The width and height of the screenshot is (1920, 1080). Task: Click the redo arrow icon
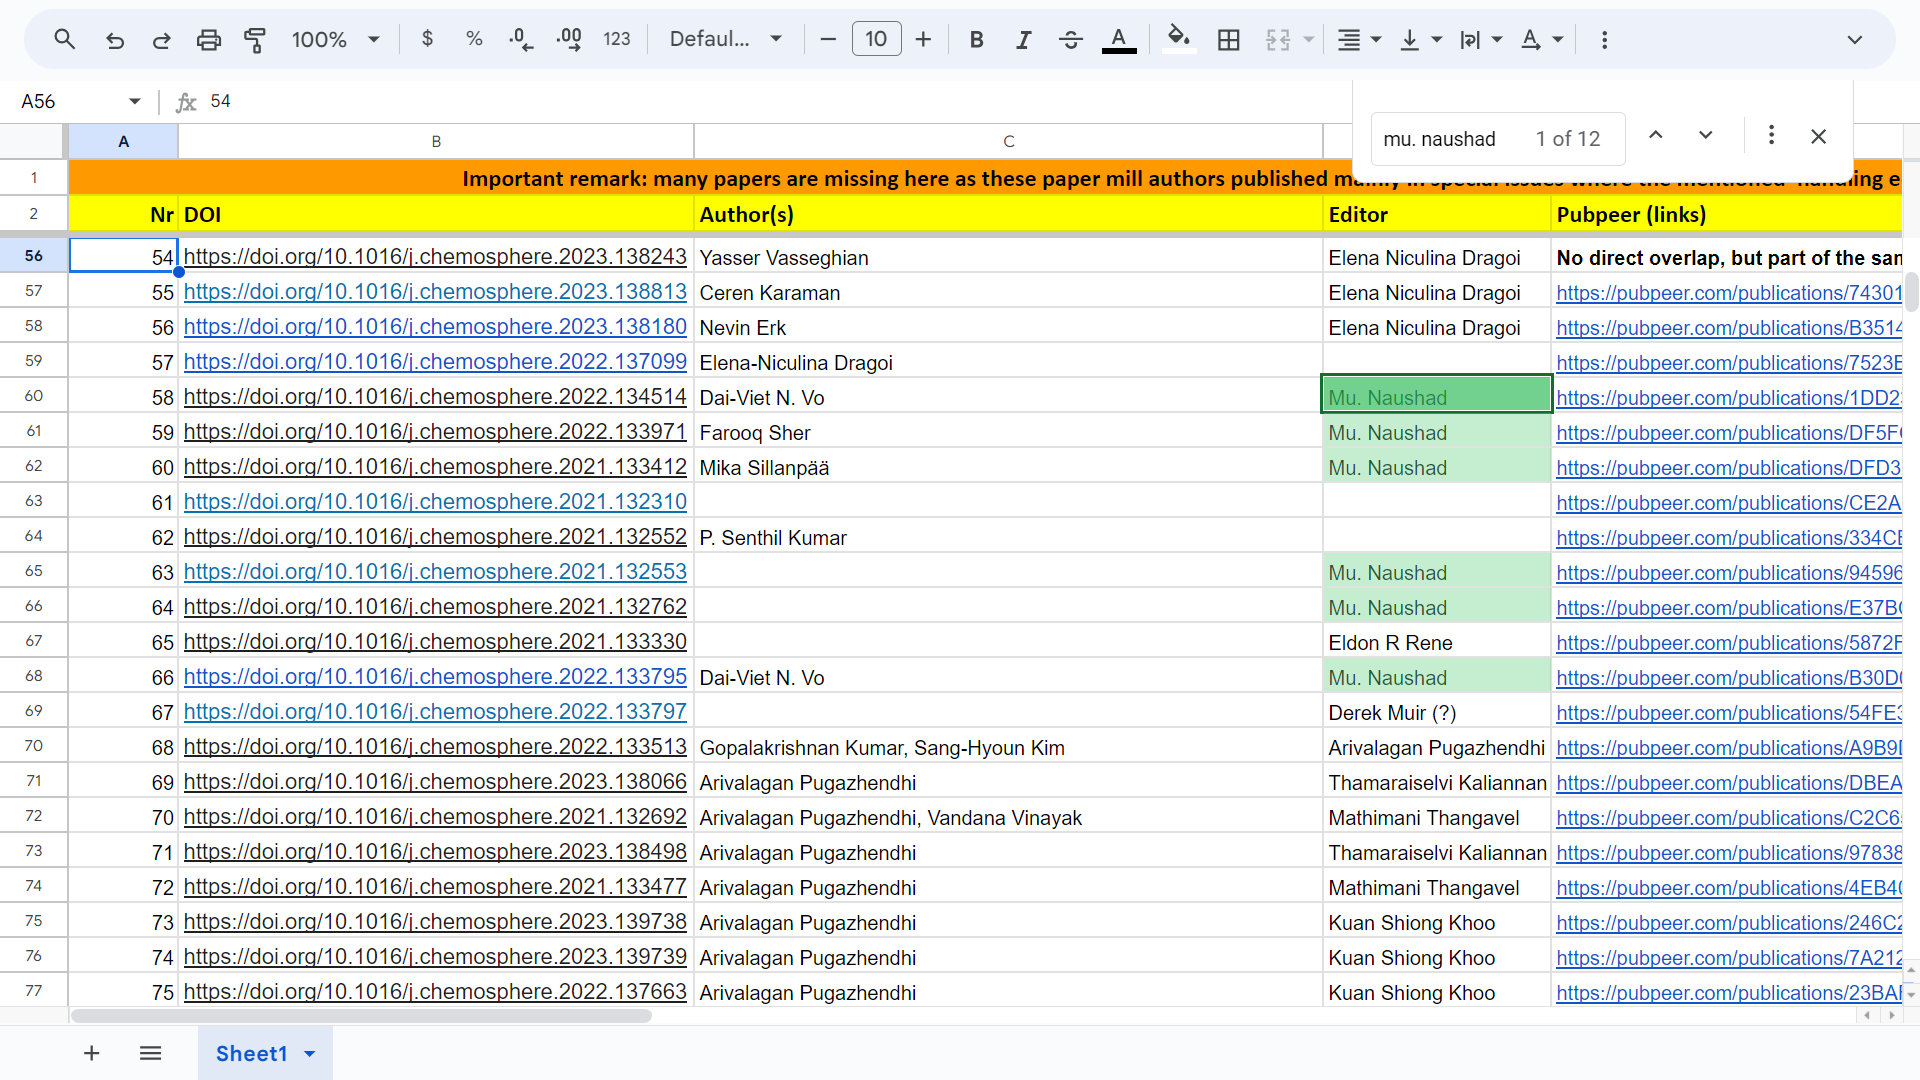click(161, 40)
